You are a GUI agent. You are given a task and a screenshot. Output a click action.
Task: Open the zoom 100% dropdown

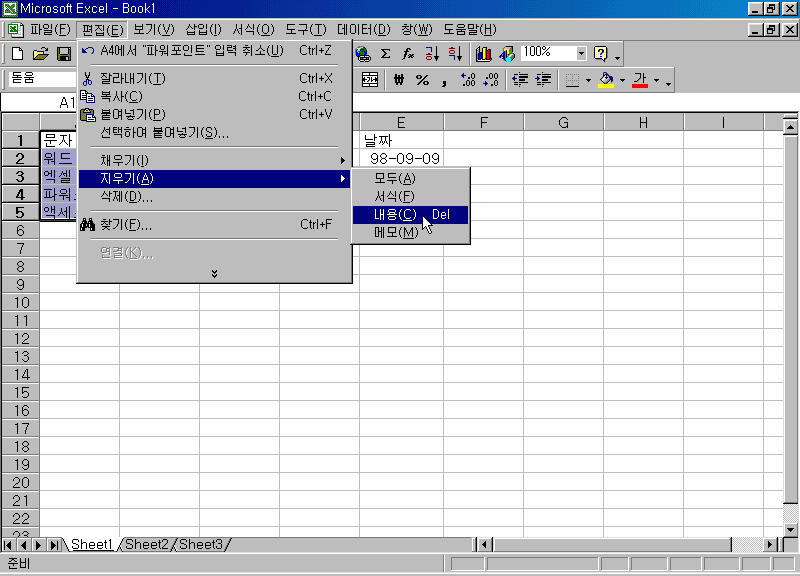581,54
